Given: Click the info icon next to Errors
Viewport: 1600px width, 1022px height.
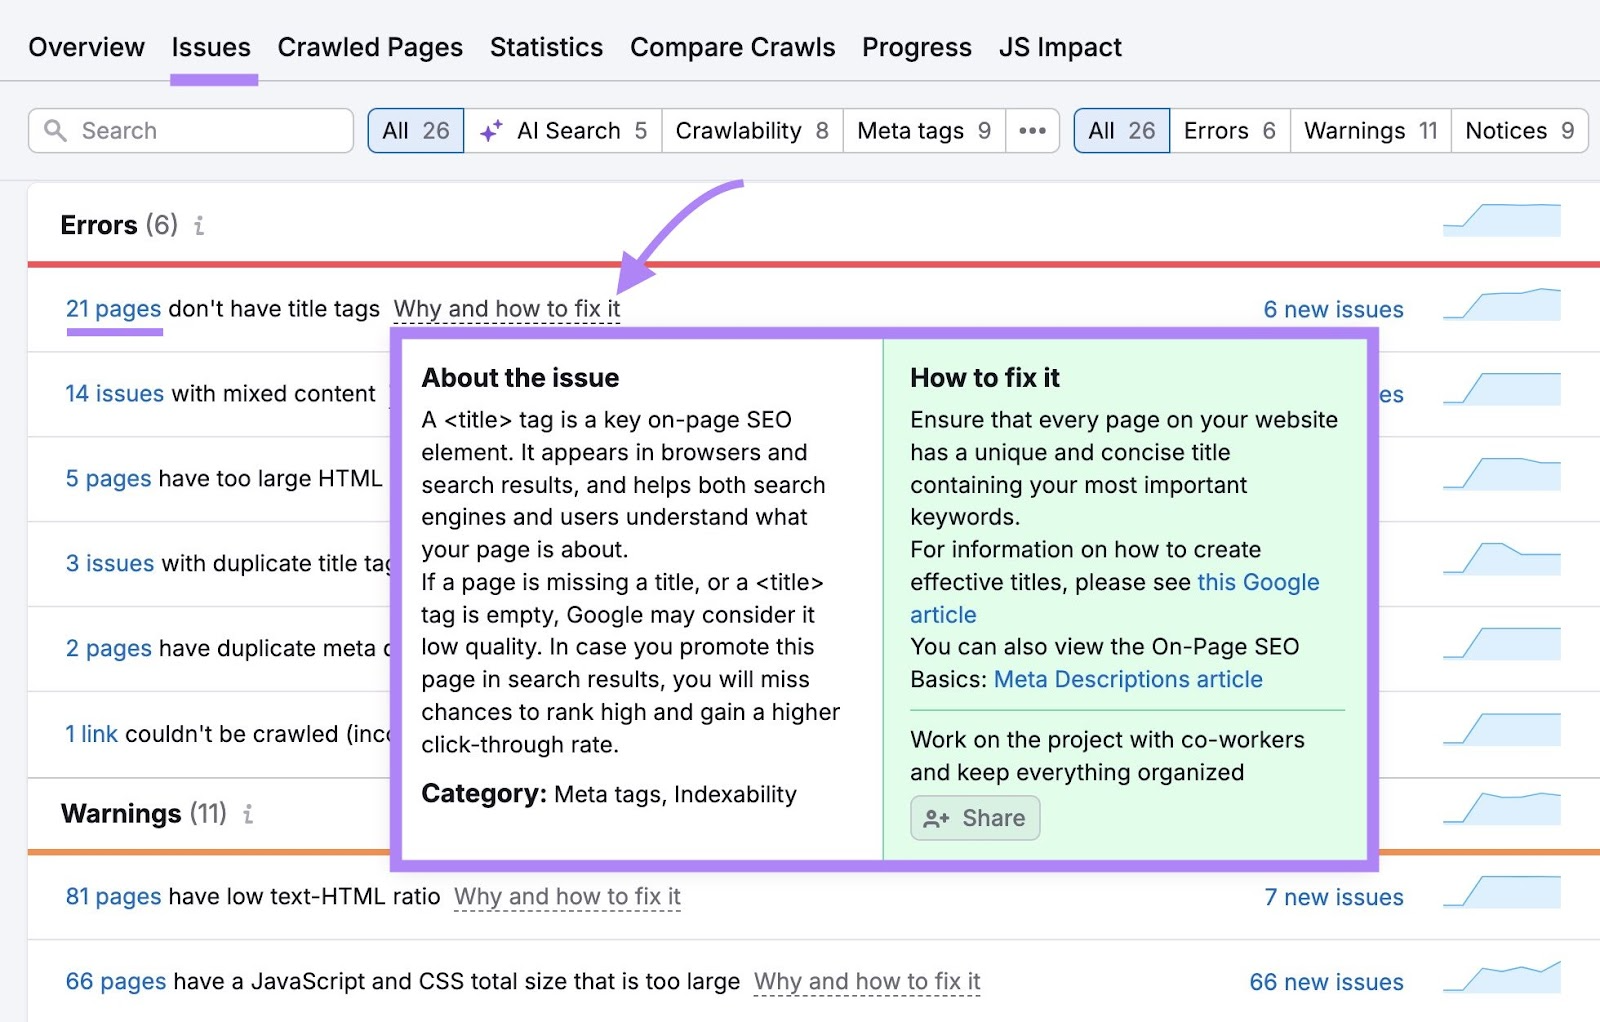Looking at the screenshot, I should point(199,226).
